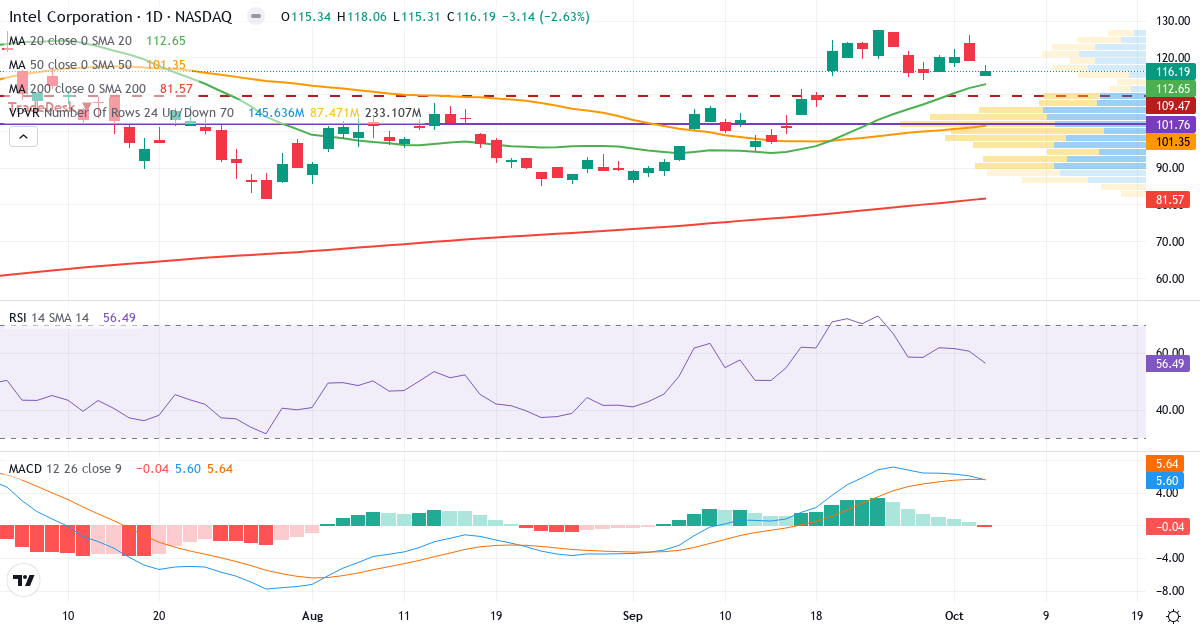This screenshot has width=1200, height=630.
Task: Select the VPVR Number Of Rows legend
Action: click(121, 113)
